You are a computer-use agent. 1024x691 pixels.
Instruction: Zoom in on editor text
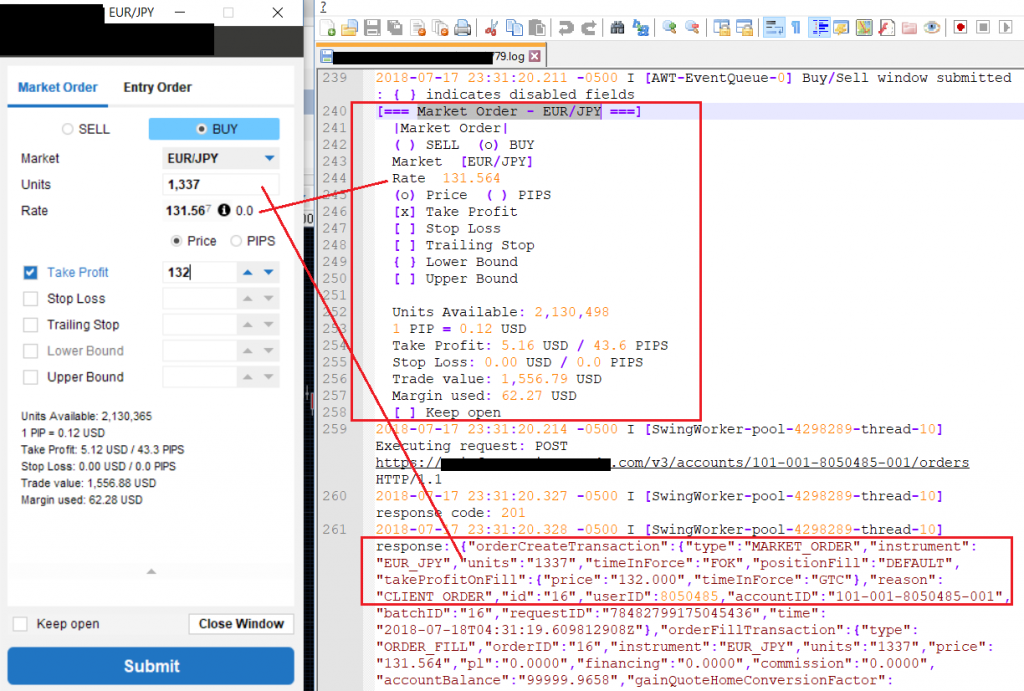[x=669, y=27]
